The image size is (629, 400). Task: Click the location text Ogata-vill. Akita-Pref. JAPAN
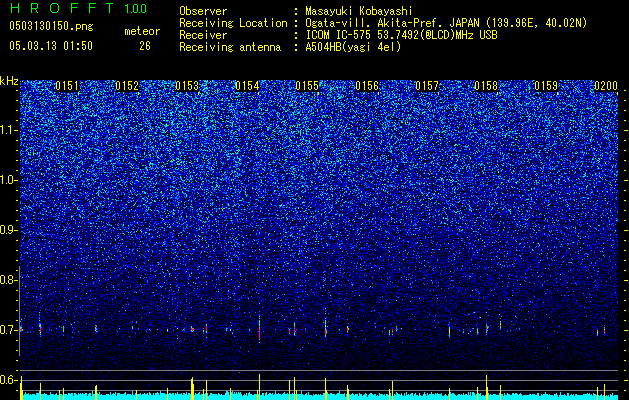pyautogui.click(x=394, y=23)
